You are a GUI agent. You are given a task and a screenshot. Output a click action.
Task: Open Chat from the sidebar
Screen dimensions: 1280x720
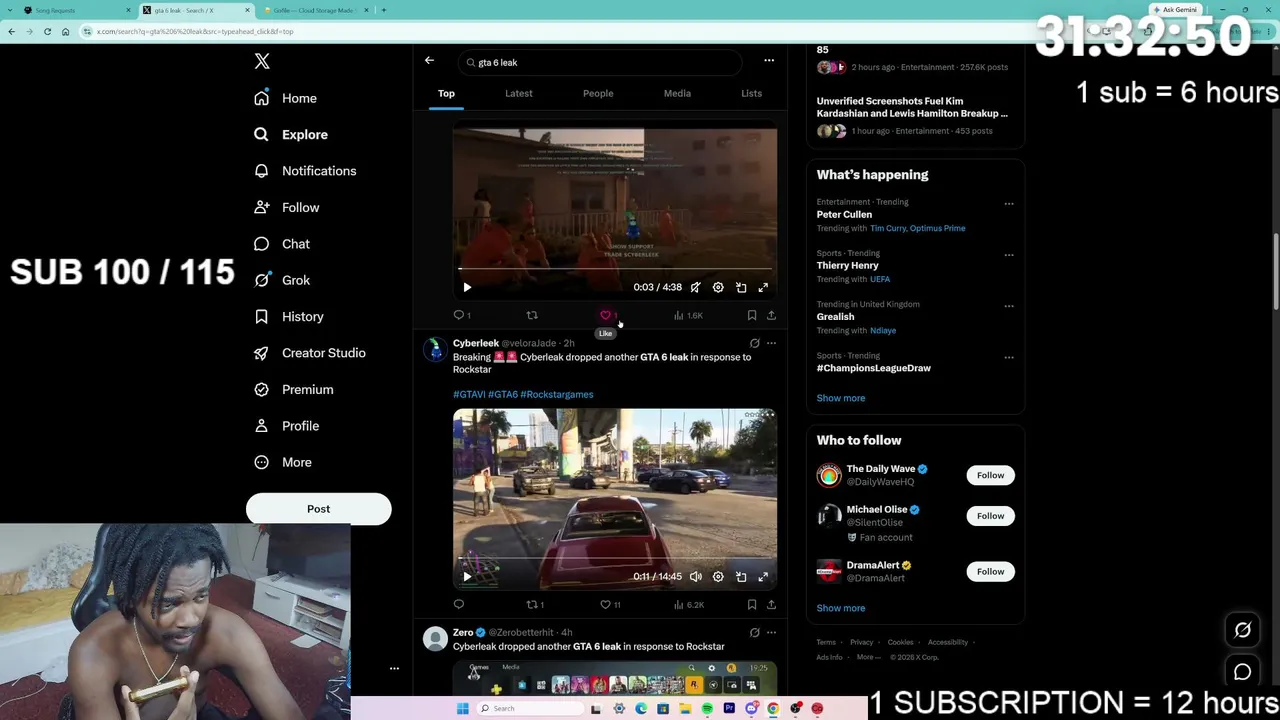click(x=281, y=244)
